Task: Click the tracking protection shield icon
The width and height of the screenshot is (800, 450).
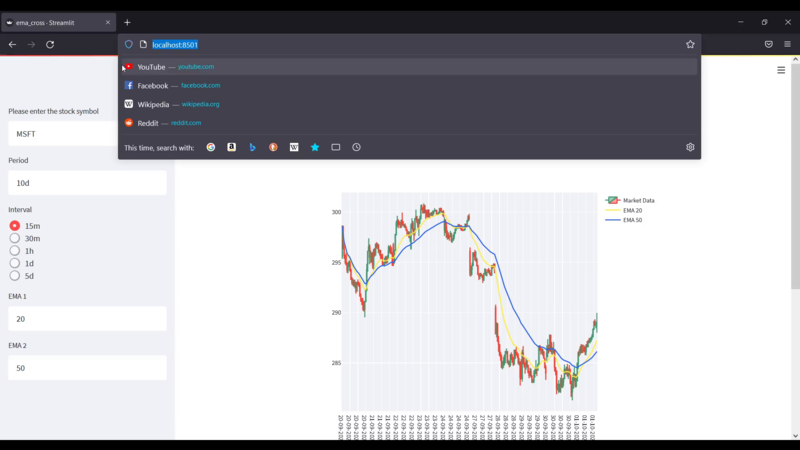Action: point(129,44)
